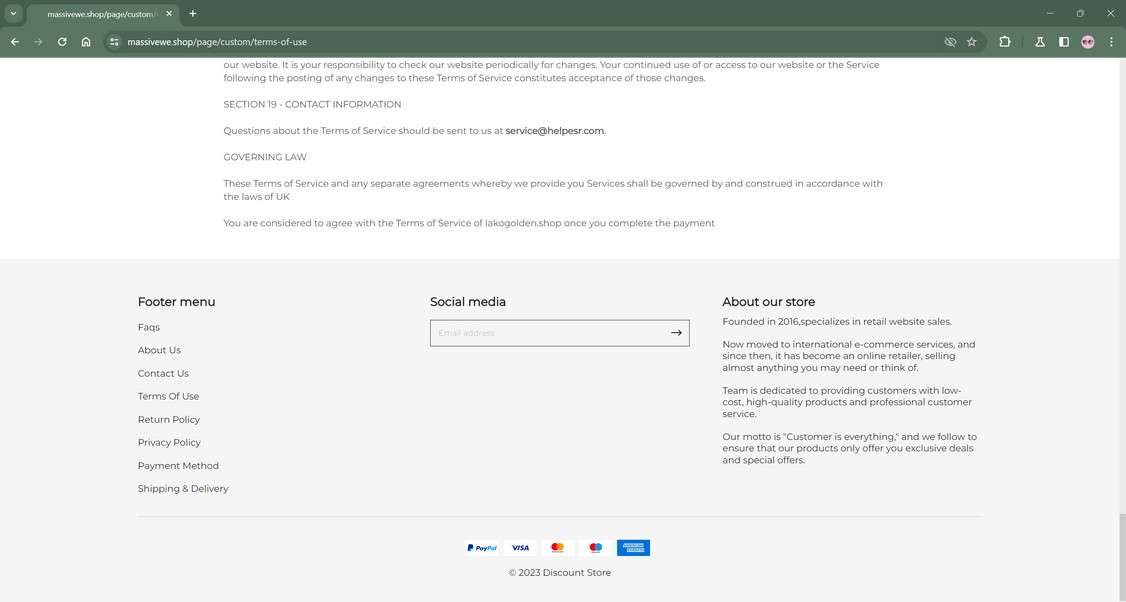The image size is (1126, 602).
Task: Open the Return Policy footer link
Action: tap(169, 420)
